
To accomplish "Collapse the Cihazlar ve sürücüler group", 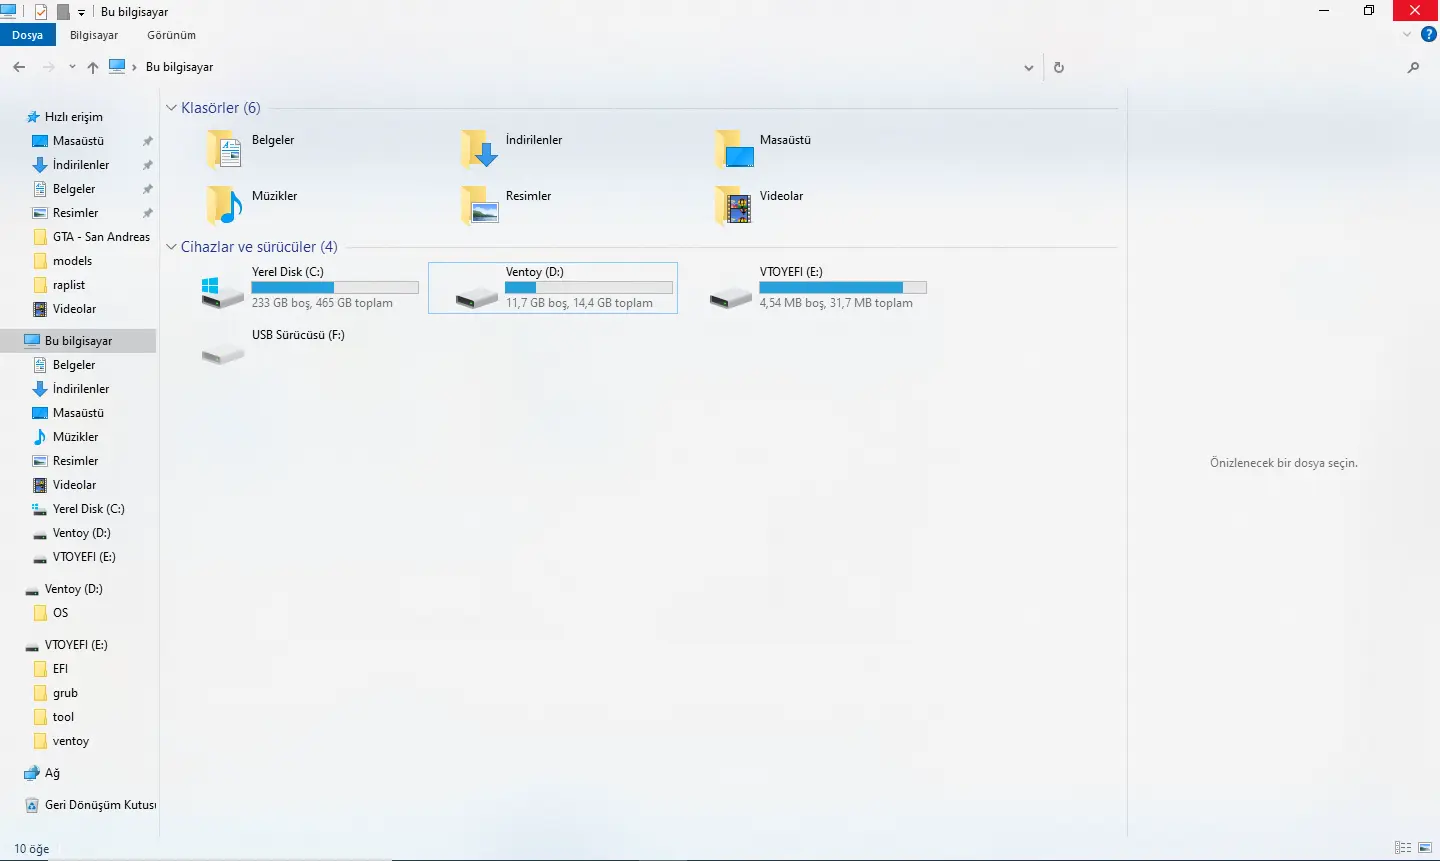I will point(171,247).
